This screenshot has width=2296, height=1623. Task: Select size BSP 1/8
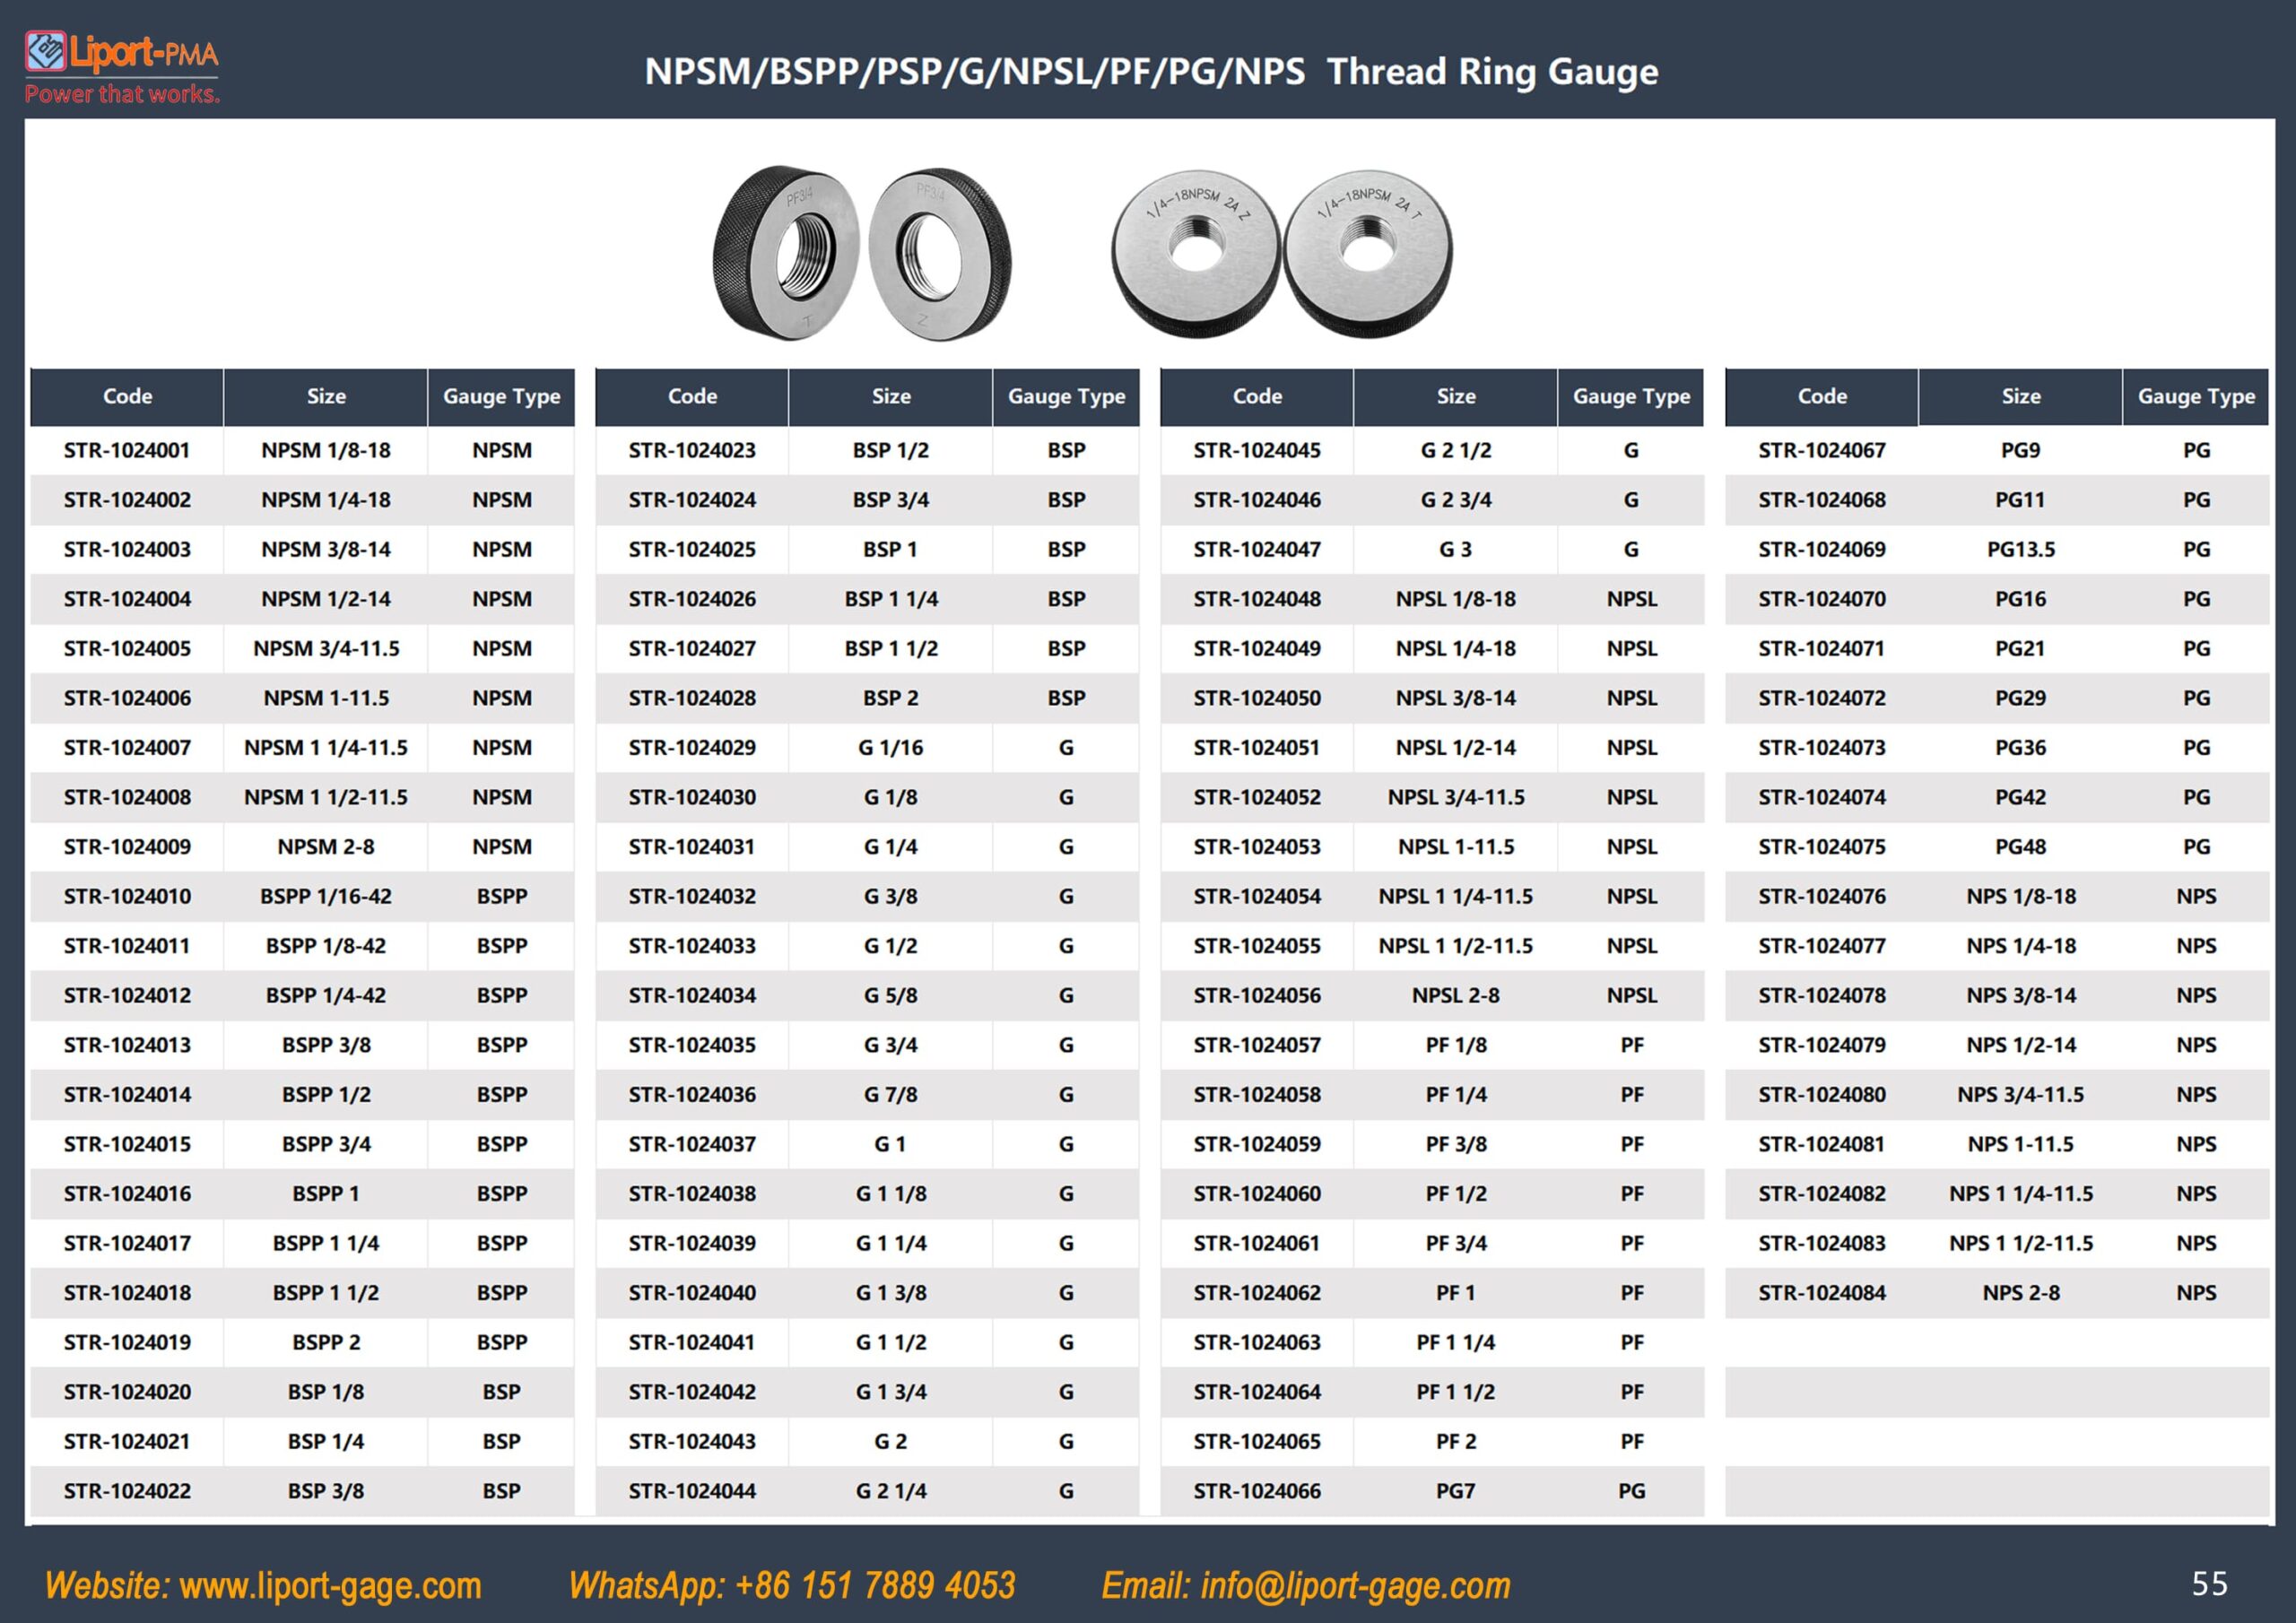click(326, 1392)
